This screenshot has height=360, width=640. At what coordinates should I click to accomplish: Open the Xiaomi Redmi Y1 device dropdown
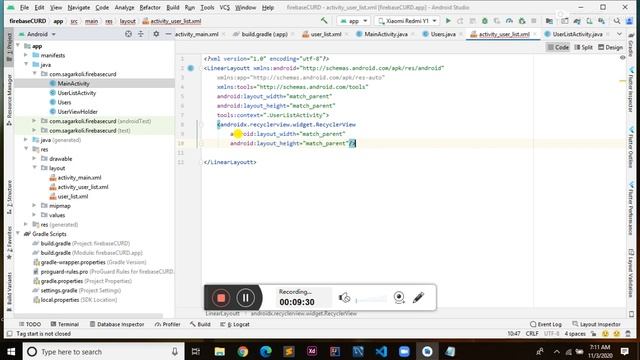coord(407,21)
